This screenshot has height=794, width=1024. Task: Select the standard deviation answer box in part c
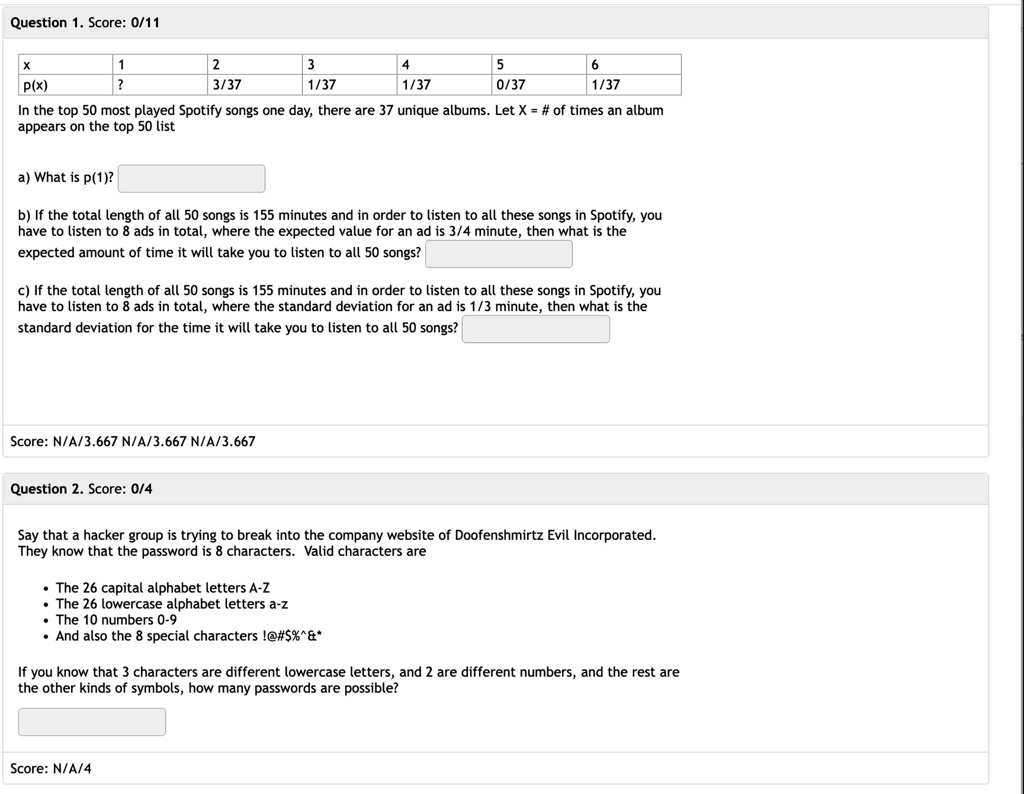(x=536, y=329)
